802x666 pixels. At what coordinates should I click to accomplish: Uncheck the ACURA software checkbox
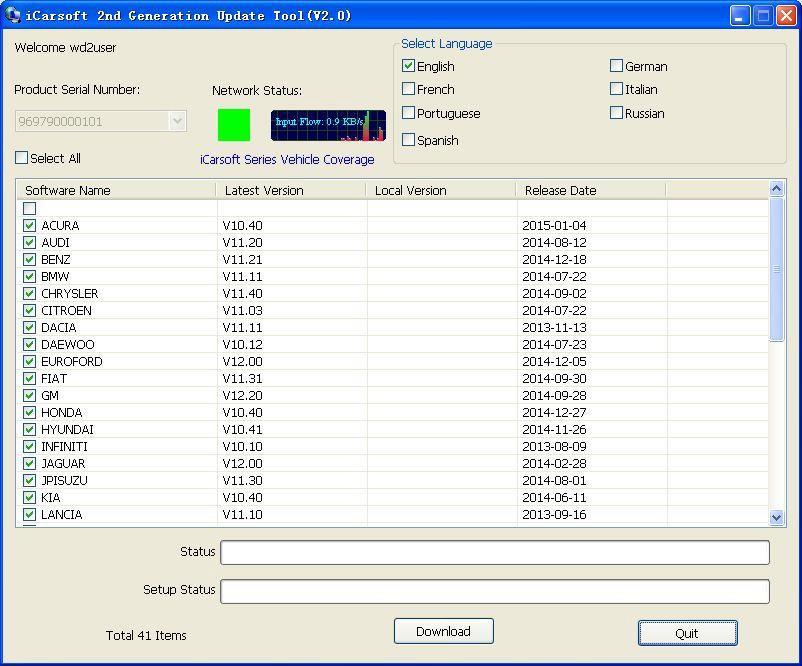pyautogui.click(x=29, y=226)
